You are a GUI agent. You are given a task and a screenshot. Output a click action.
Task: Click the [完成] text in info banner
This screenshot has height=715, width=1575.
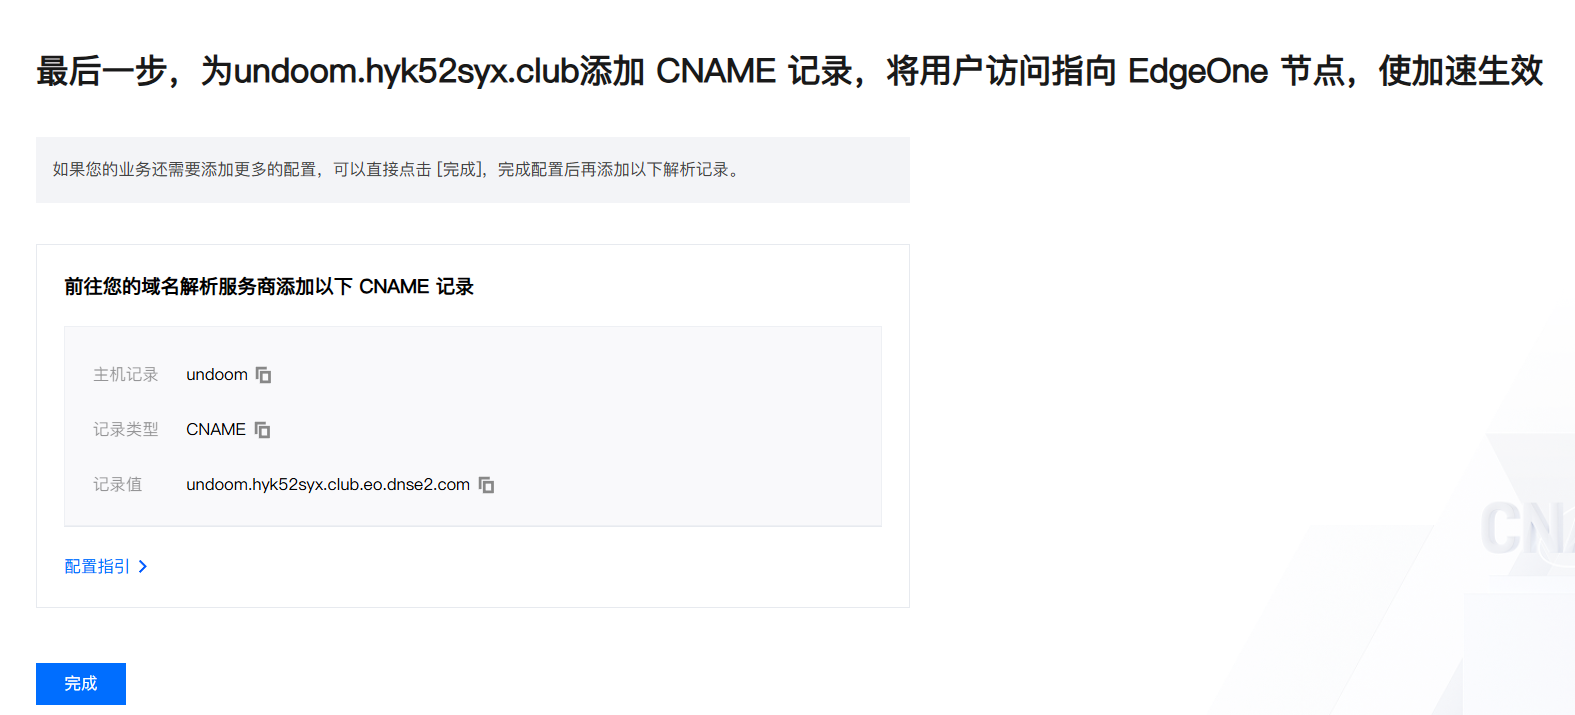click(461, 170)
